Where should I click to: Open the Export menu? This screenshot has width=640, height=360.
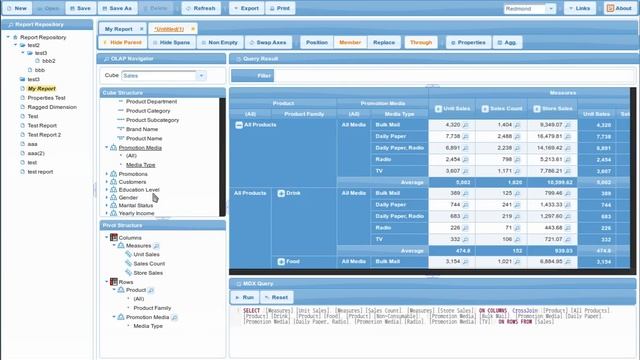click(246, 8)
